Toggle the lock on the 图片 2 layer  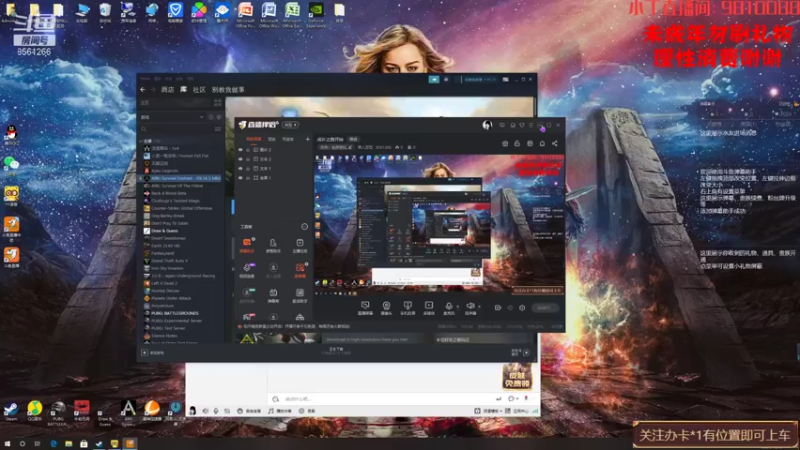click(x=248, y=150)
